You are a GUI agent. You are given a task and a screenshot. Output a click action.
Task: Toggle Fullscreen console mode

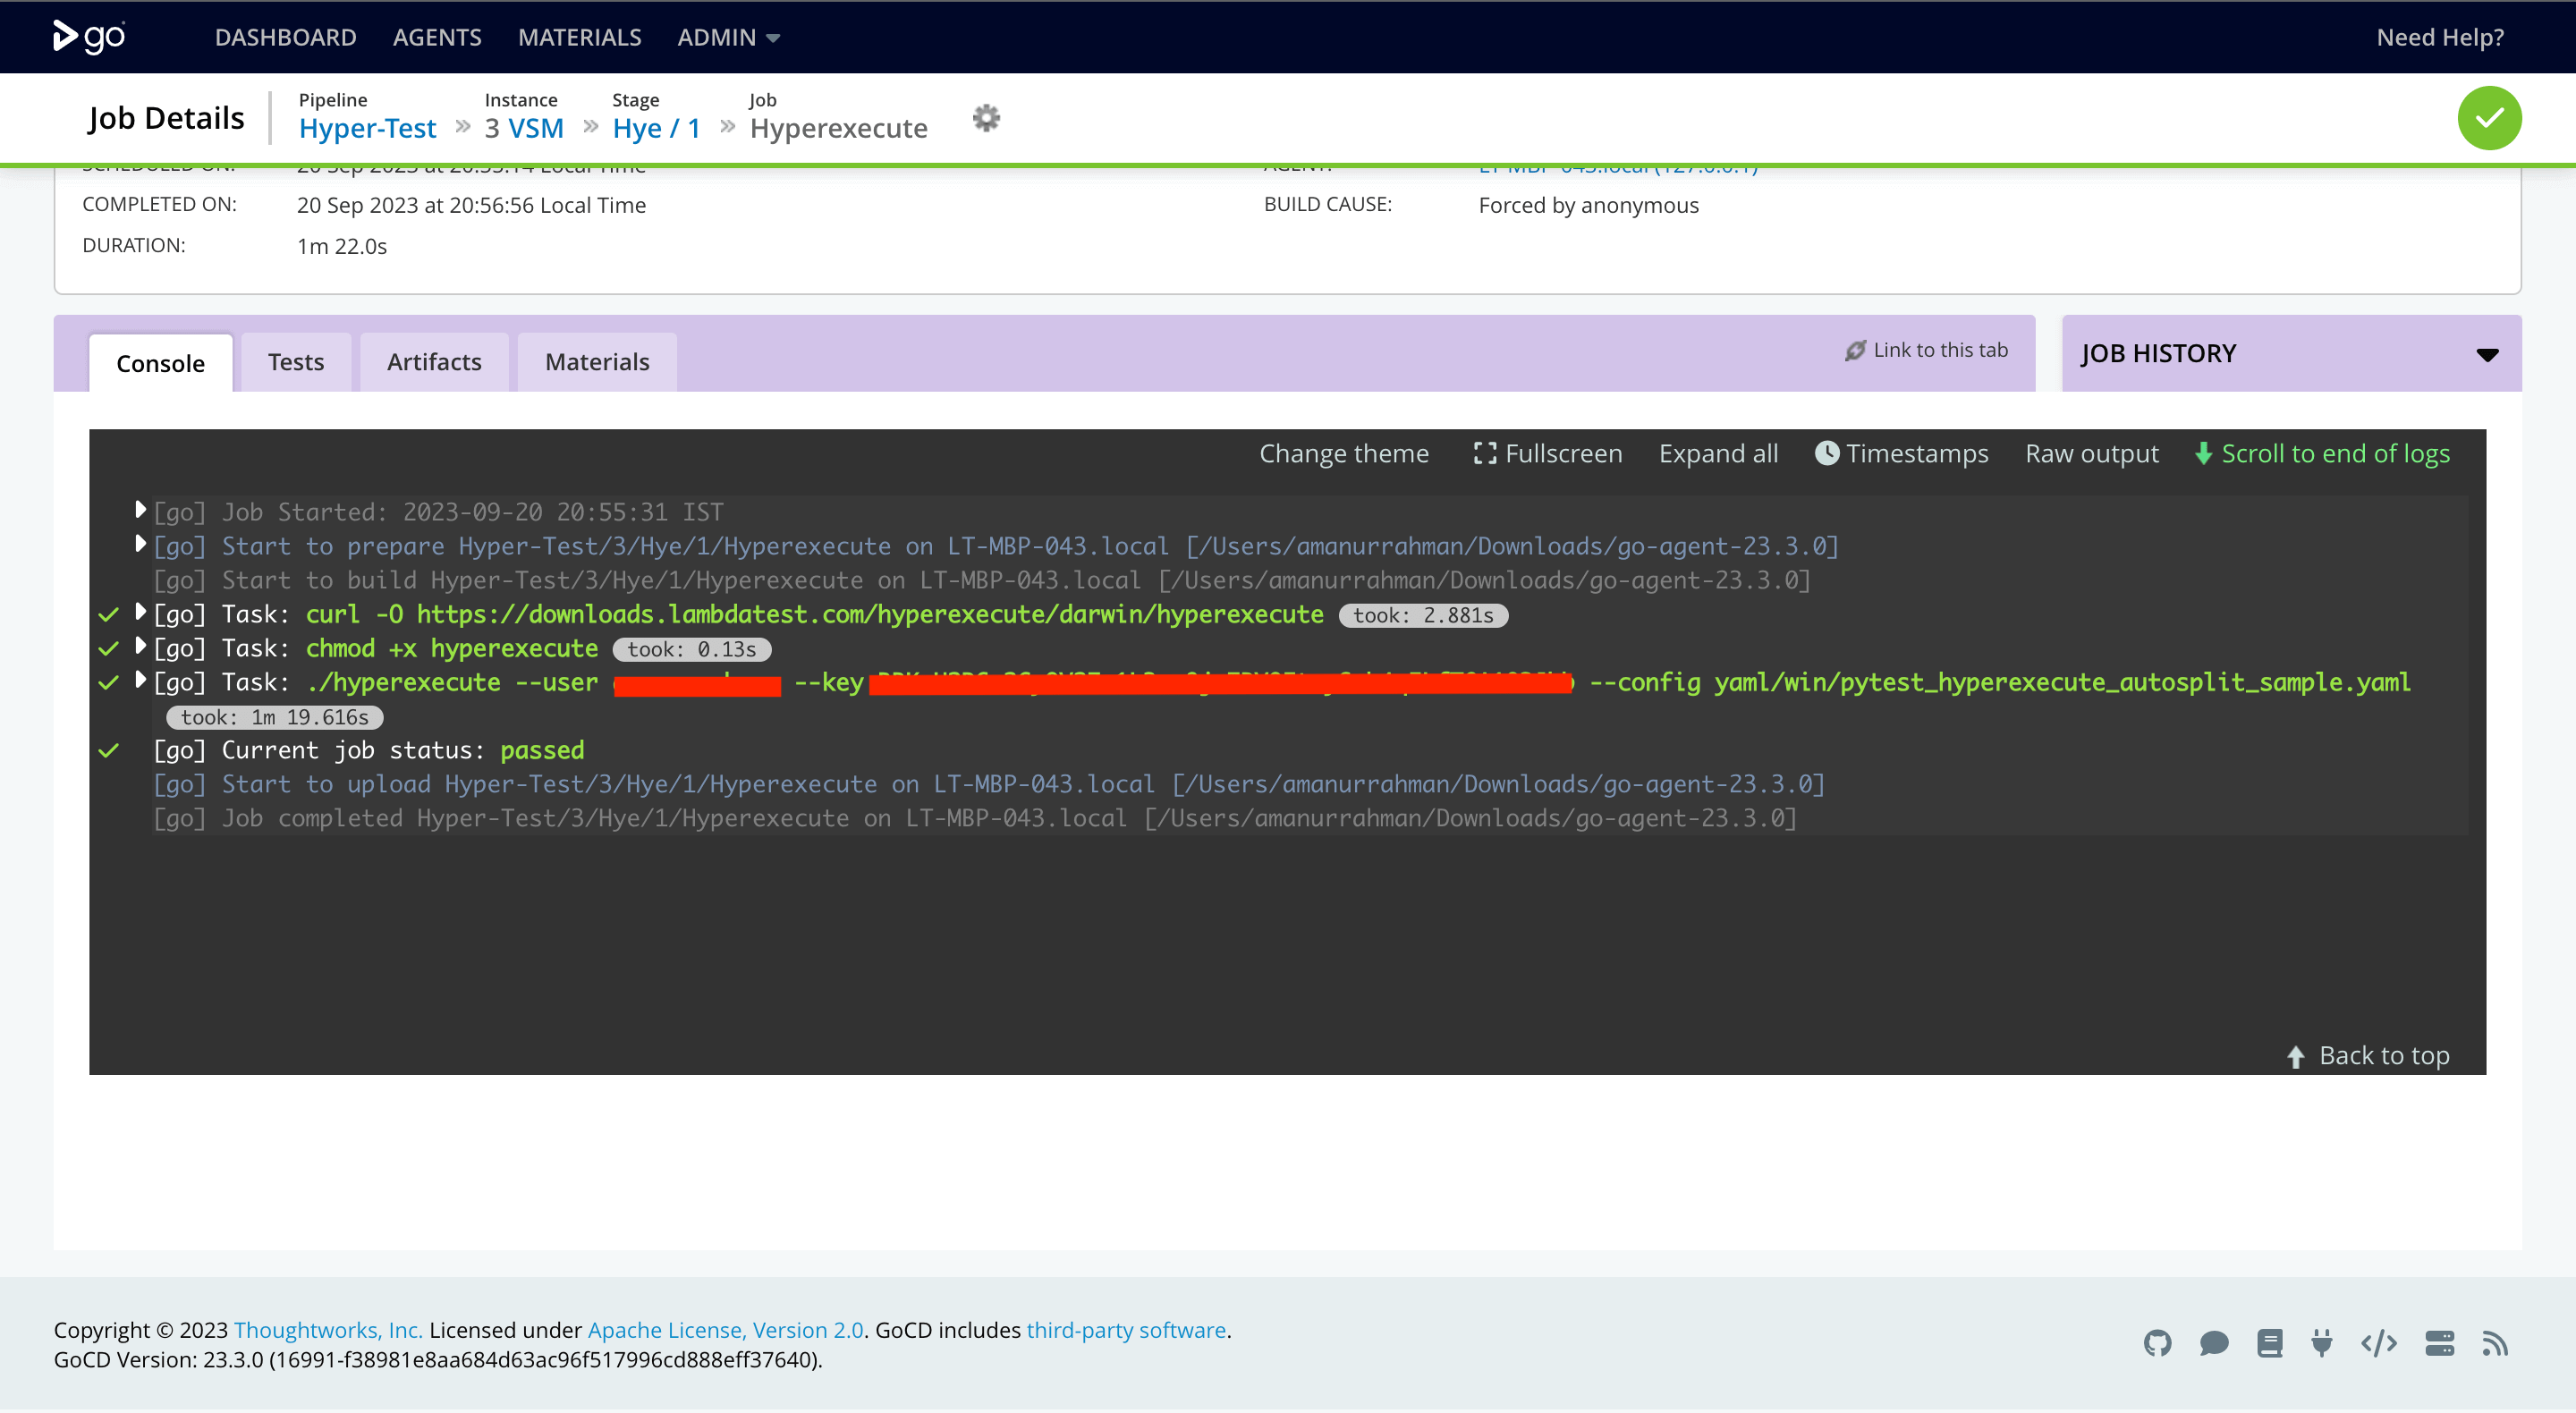point(1547,453)
